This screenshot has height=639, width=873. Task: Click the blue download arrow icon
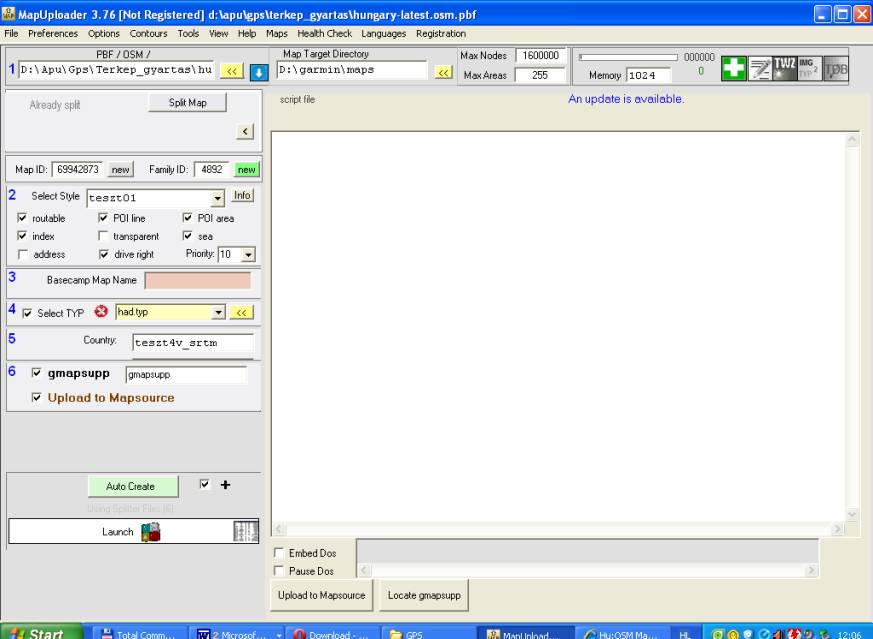coord(258,71)
